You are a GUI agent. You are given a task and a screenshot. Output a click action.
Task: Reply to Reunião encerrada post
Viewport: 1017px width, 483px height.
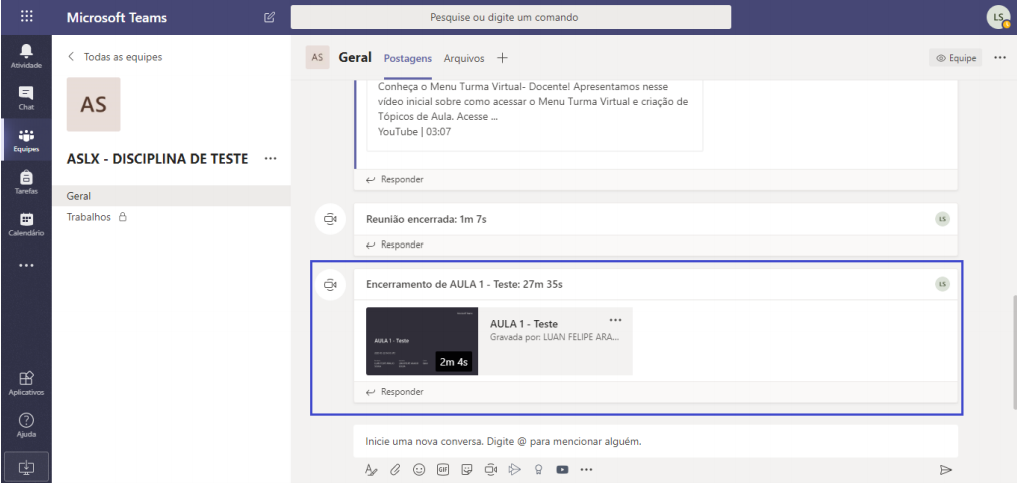tap(395, 244)
